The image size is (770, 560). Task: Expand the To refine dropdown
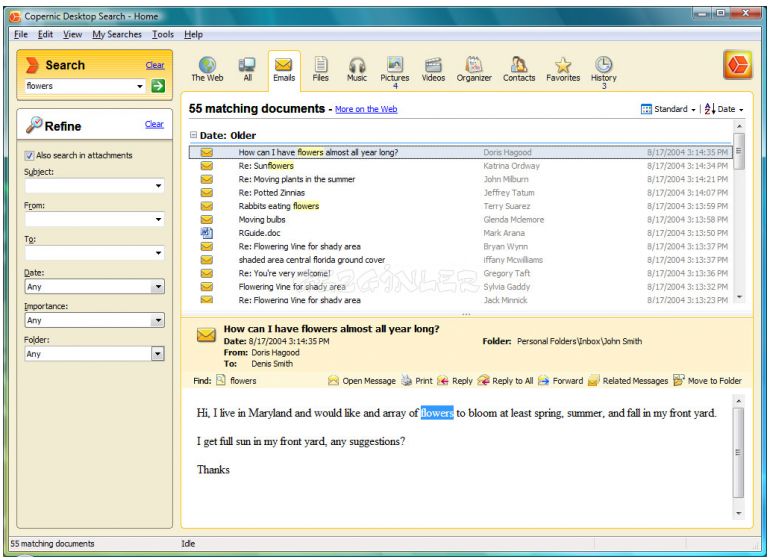click(x=158, y=253)
